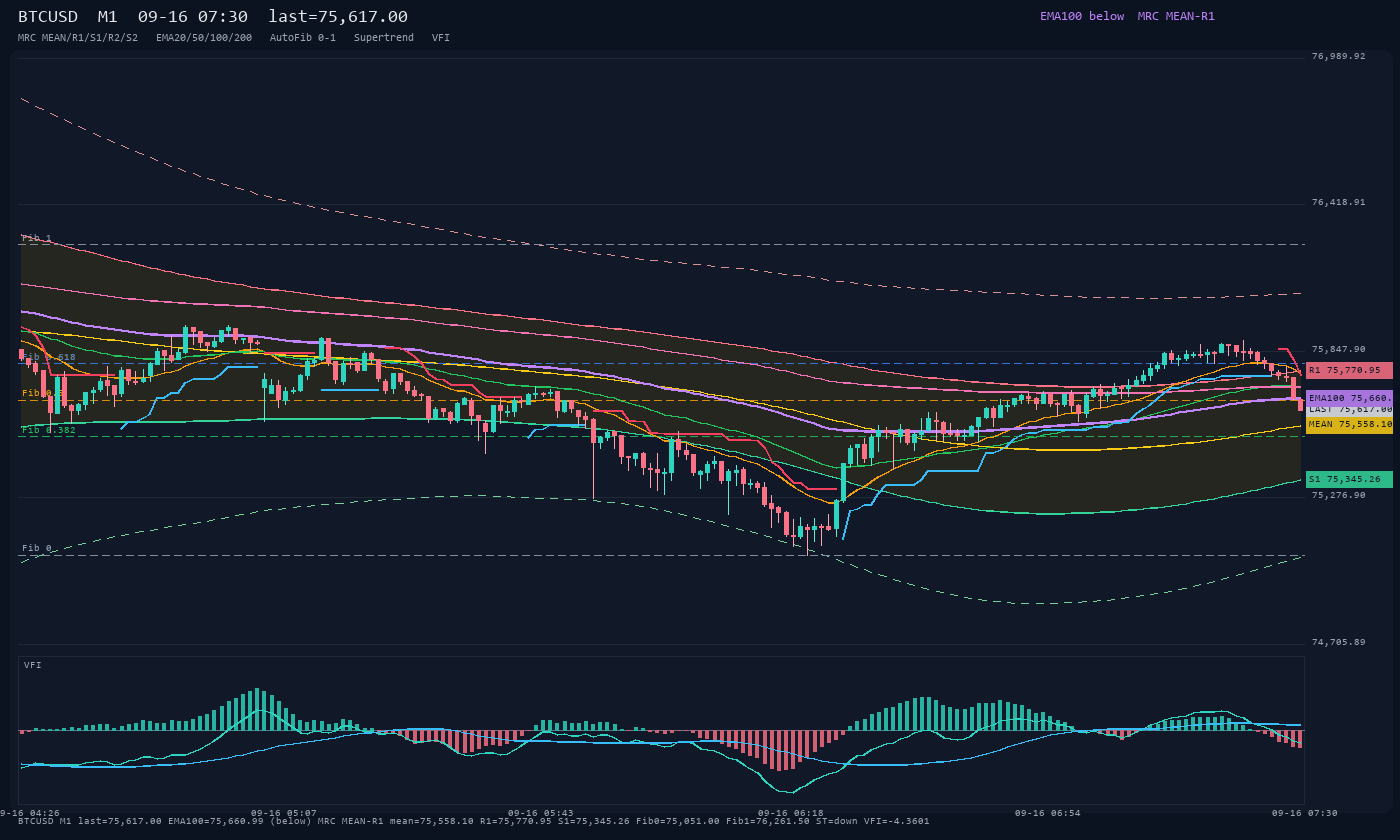Select the purple EMA100 price tag
The height and width of the screenshot is (840, 1400).
pos(1349,398)
